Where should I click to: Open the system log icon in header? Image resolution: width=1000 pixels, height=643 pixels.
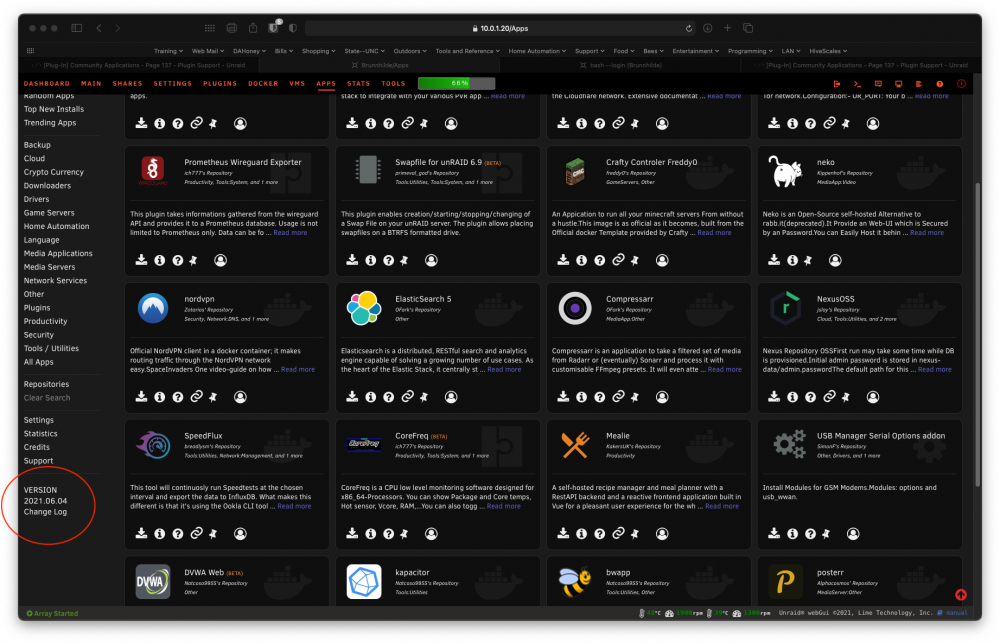pos(919,84)
